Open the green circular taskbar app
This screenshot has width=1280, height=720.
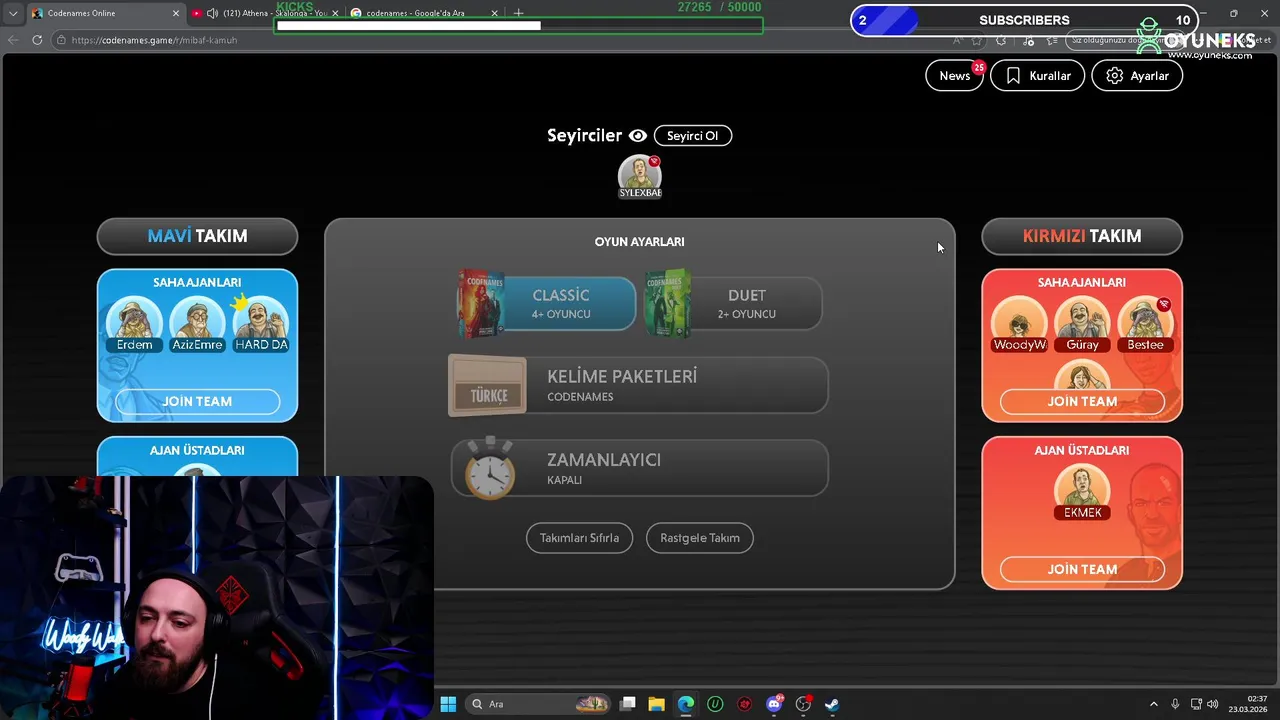(x=715, y=704)
